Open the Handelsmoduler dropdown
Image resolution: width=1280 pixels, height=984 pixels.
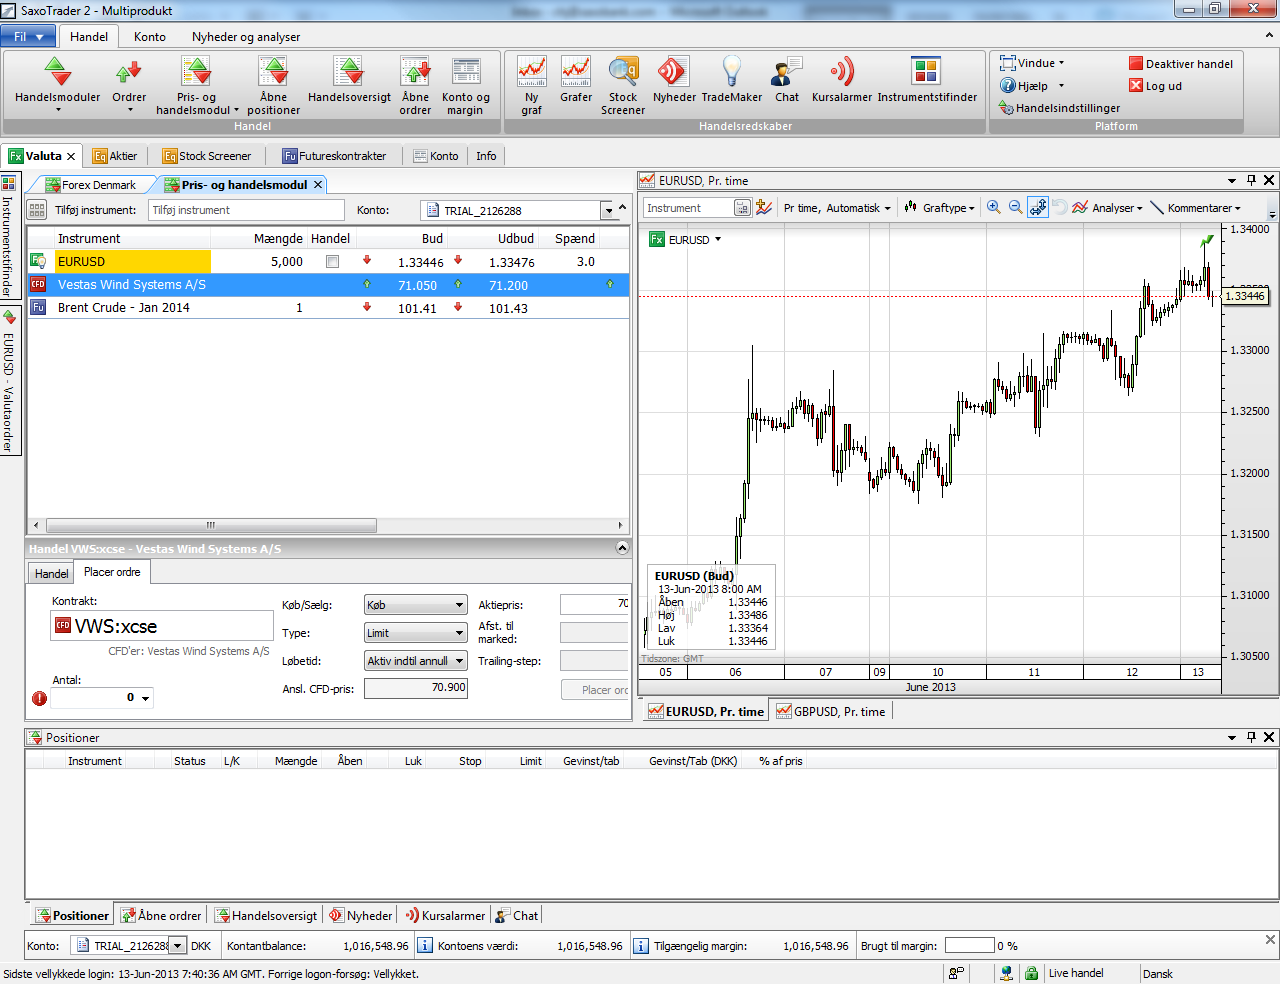[58, 86]
